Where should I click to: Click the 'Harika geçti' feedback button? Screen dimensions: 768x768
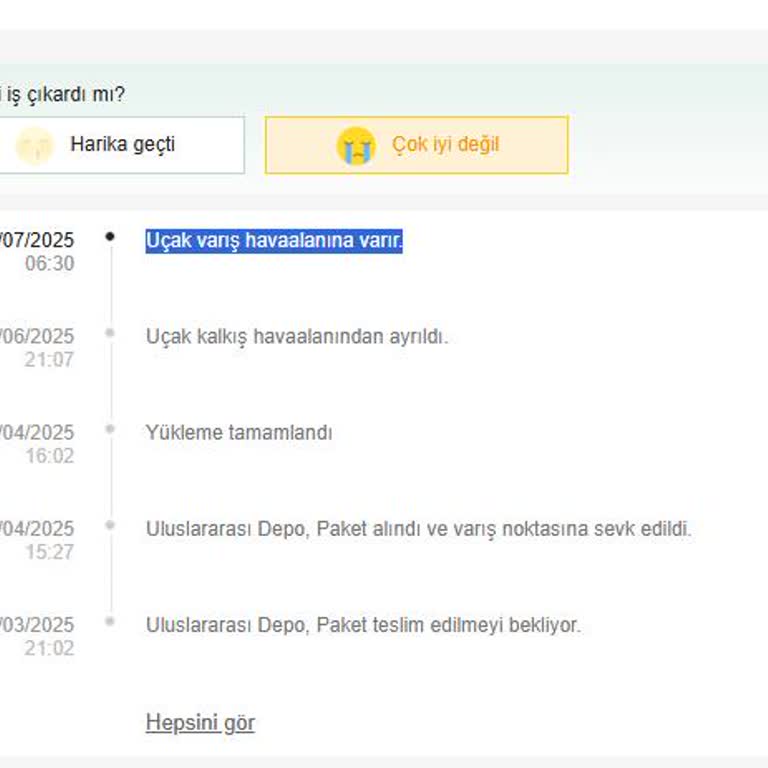point(121,145)
